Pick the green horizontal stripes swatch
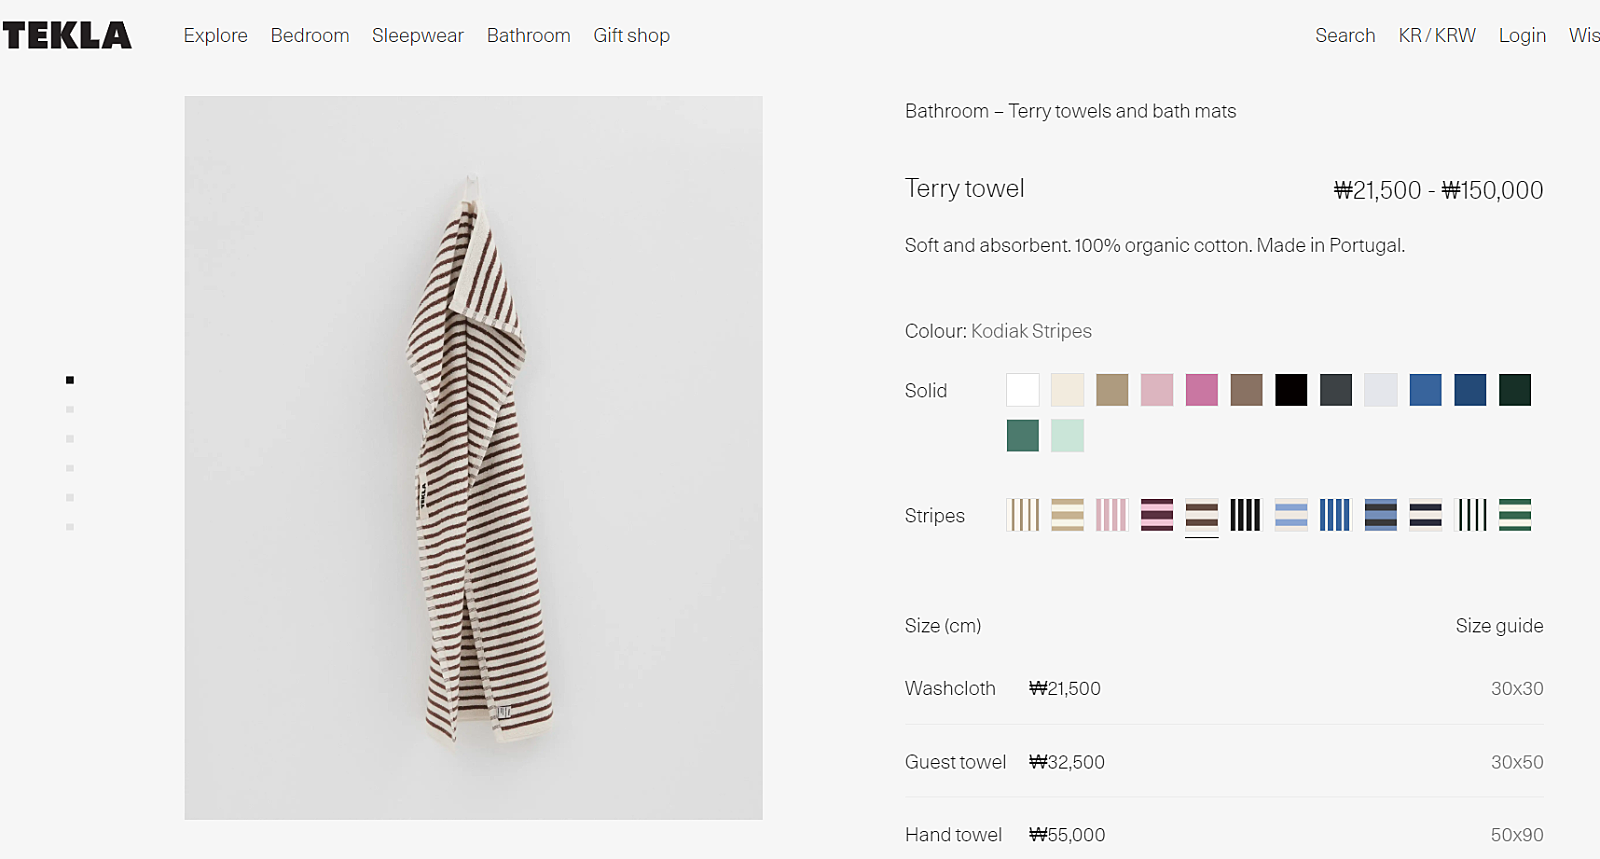Viewport: 1600px width, 859px height. [x=1514, y=515]
